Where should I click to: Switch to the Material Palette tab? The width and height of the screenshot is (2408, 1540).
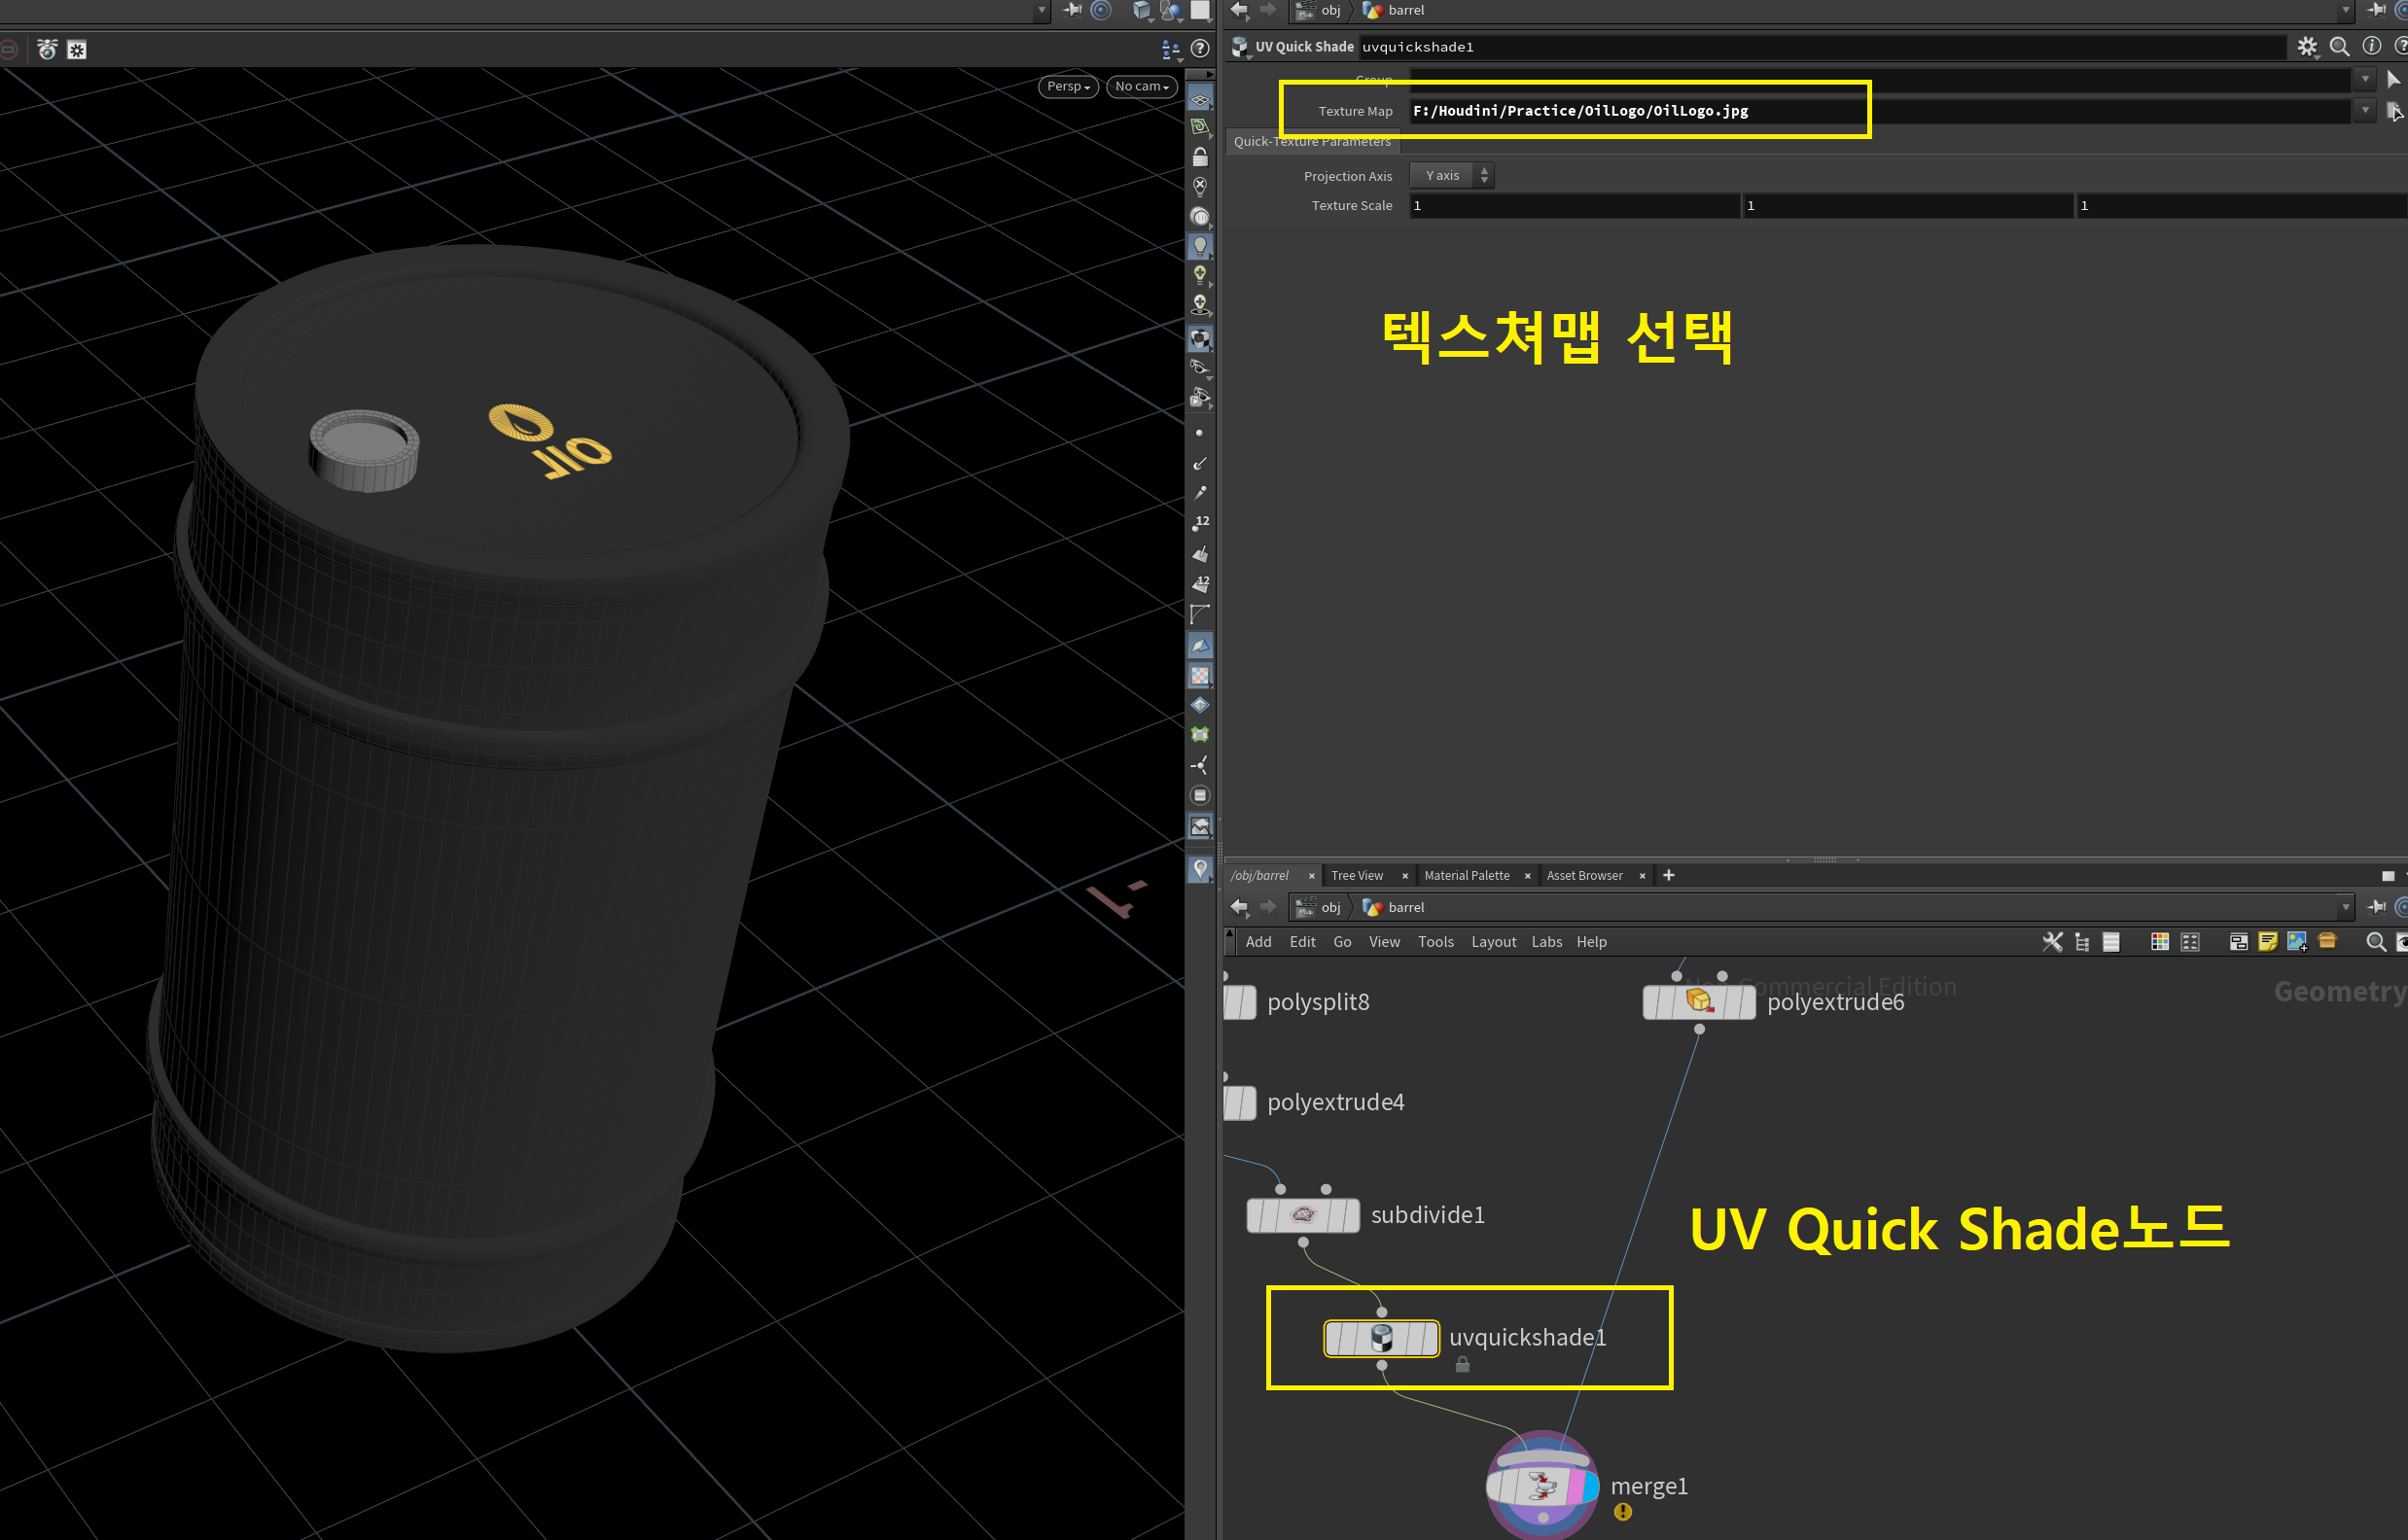(x=1466, y=875)
